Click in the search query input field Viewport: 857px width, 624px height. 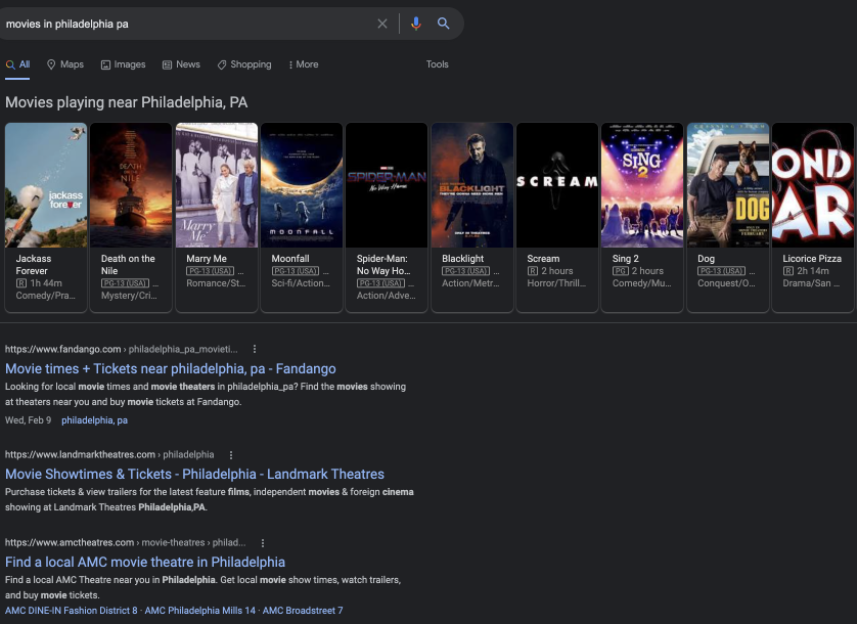(180, 24)
